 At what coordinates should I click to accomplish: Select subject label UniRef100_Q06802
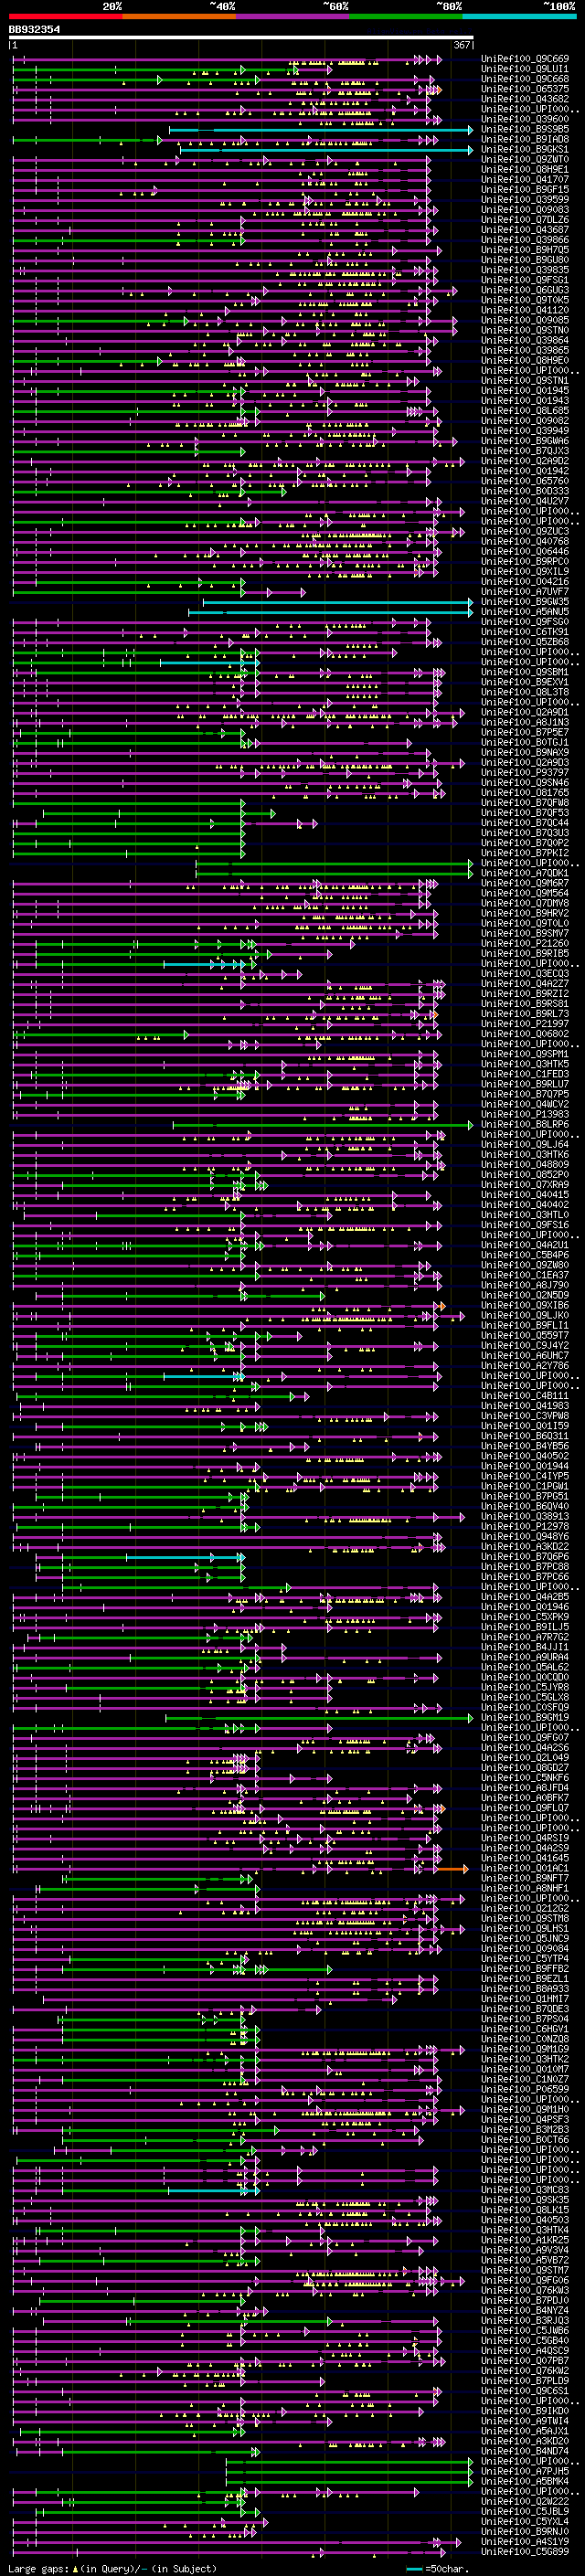click(525, 1034)
